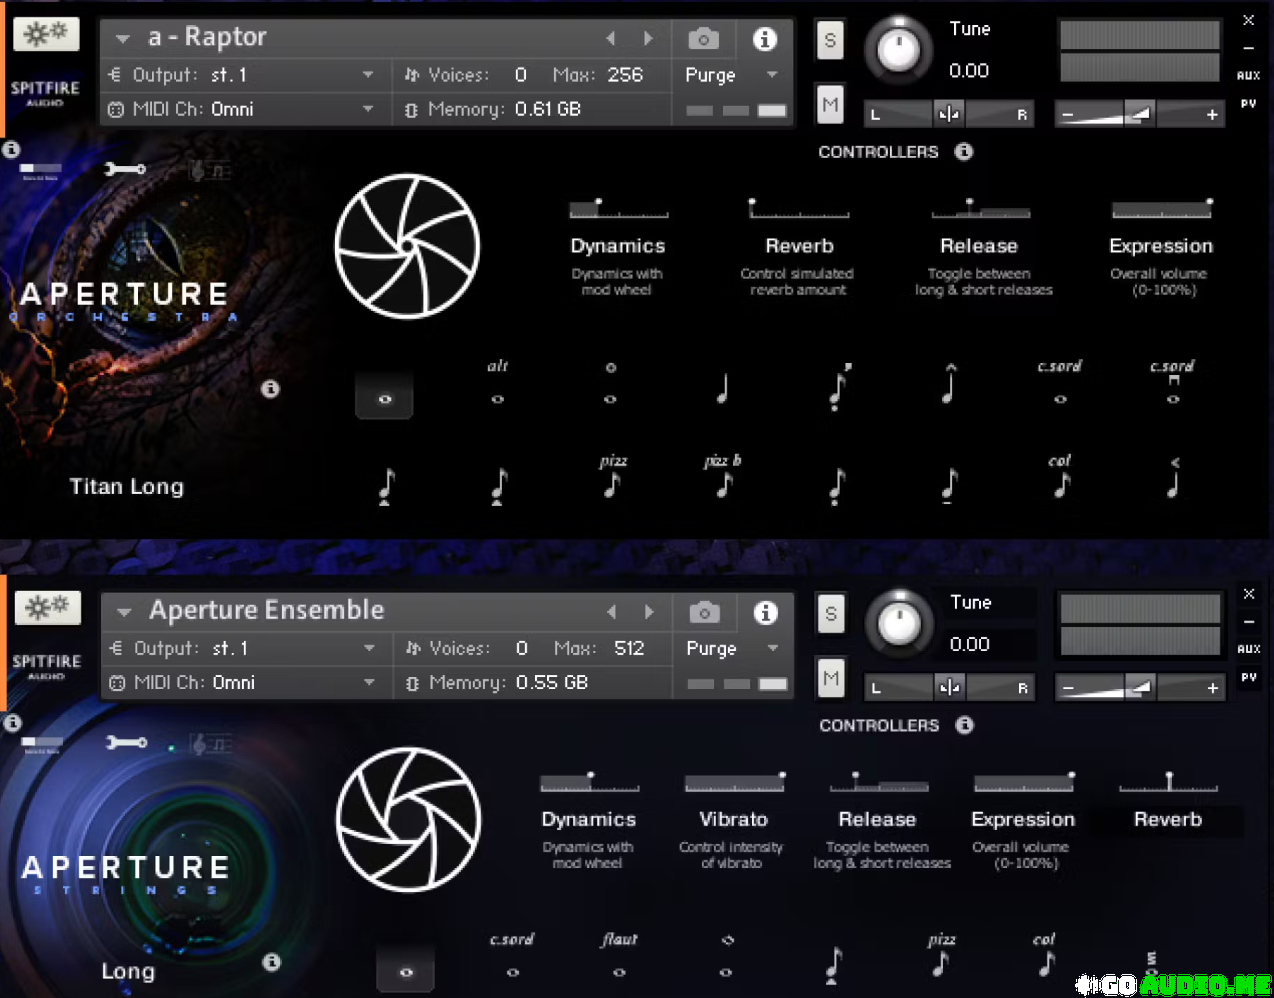Screen dimensions: 1274x998
Task: Select the 'col' articulation in Raptor
Action: tap(1060, 476)
